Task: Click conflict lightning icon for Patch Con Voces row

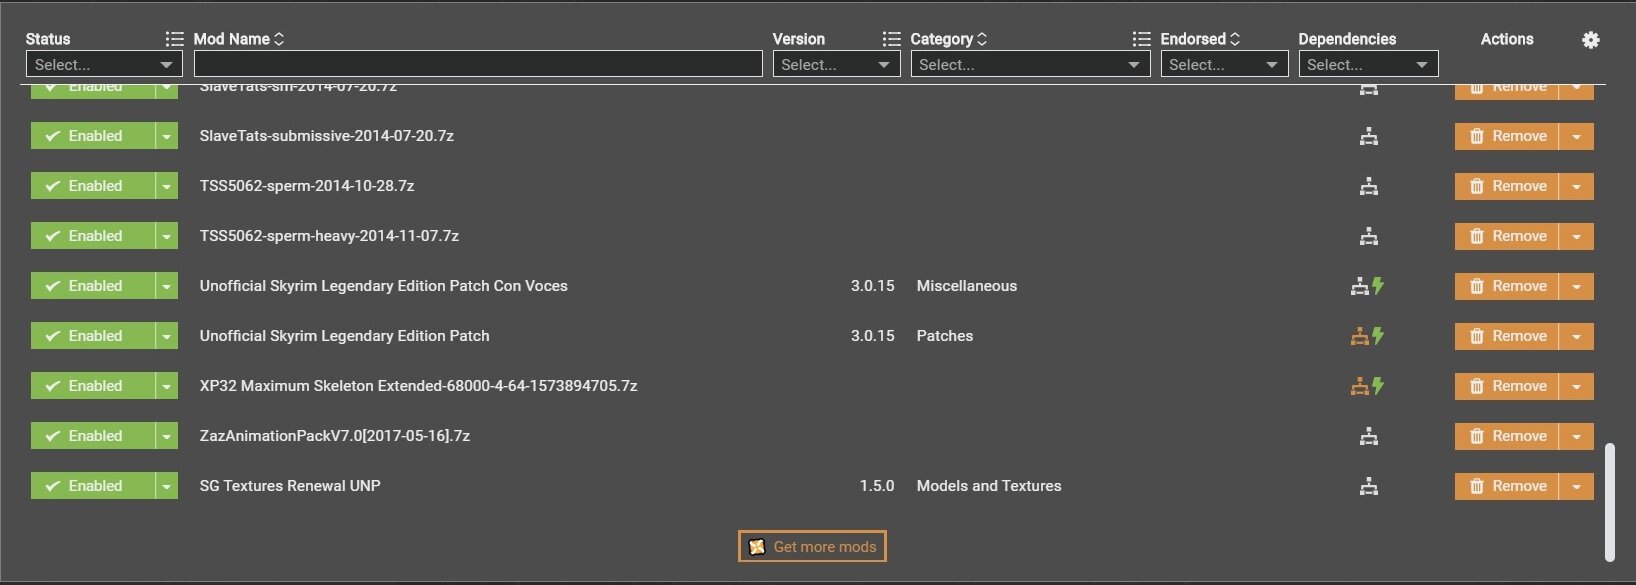Action: pos(1378,286)
